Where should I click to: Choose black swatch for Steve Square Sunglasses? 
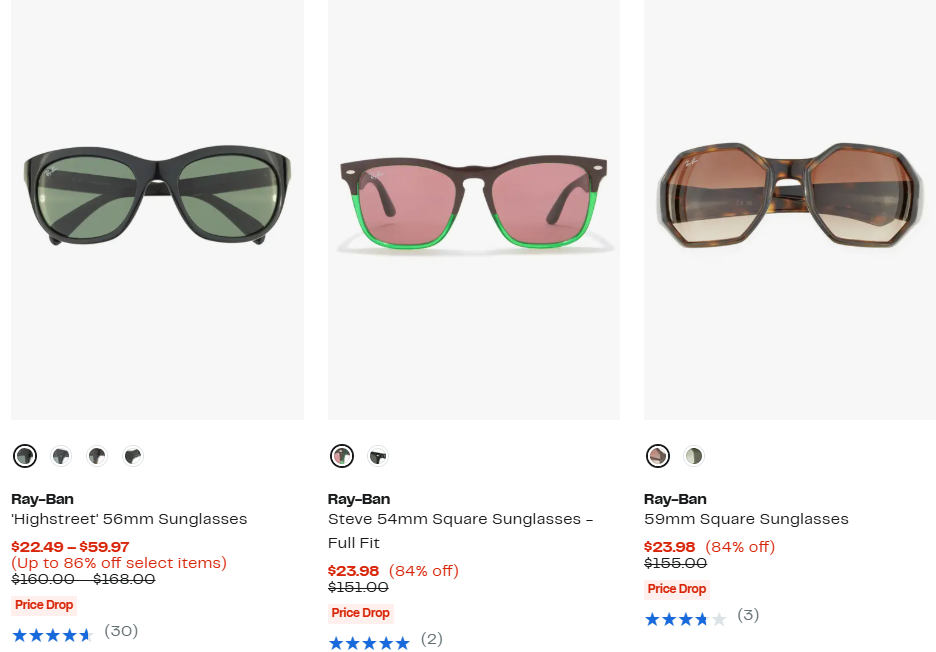tap(378, 457)
